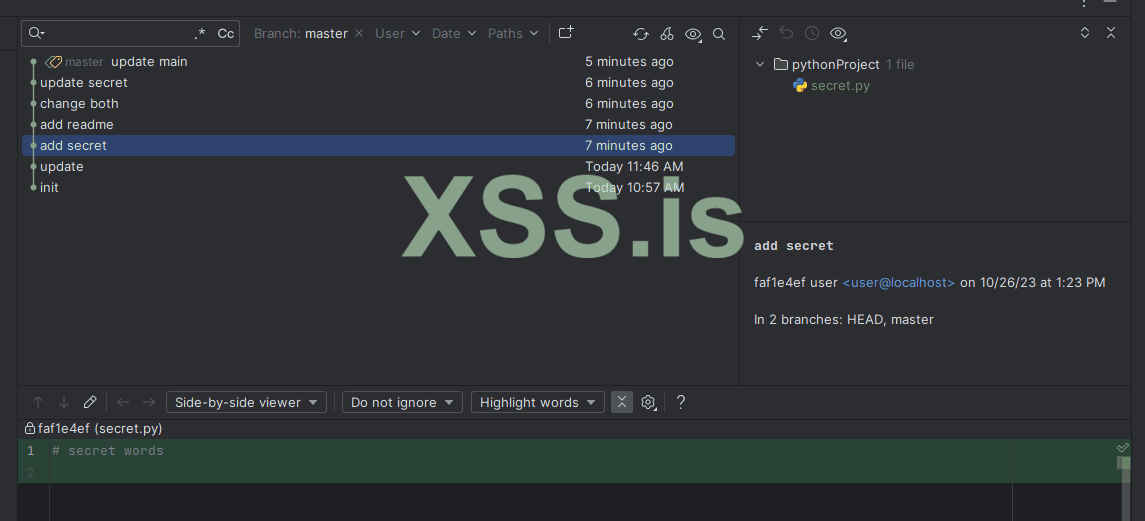Screen dimensions: 1145x521
Task: Click the Go to hash/branch/tag search icon
Action: tap(719, 34)
